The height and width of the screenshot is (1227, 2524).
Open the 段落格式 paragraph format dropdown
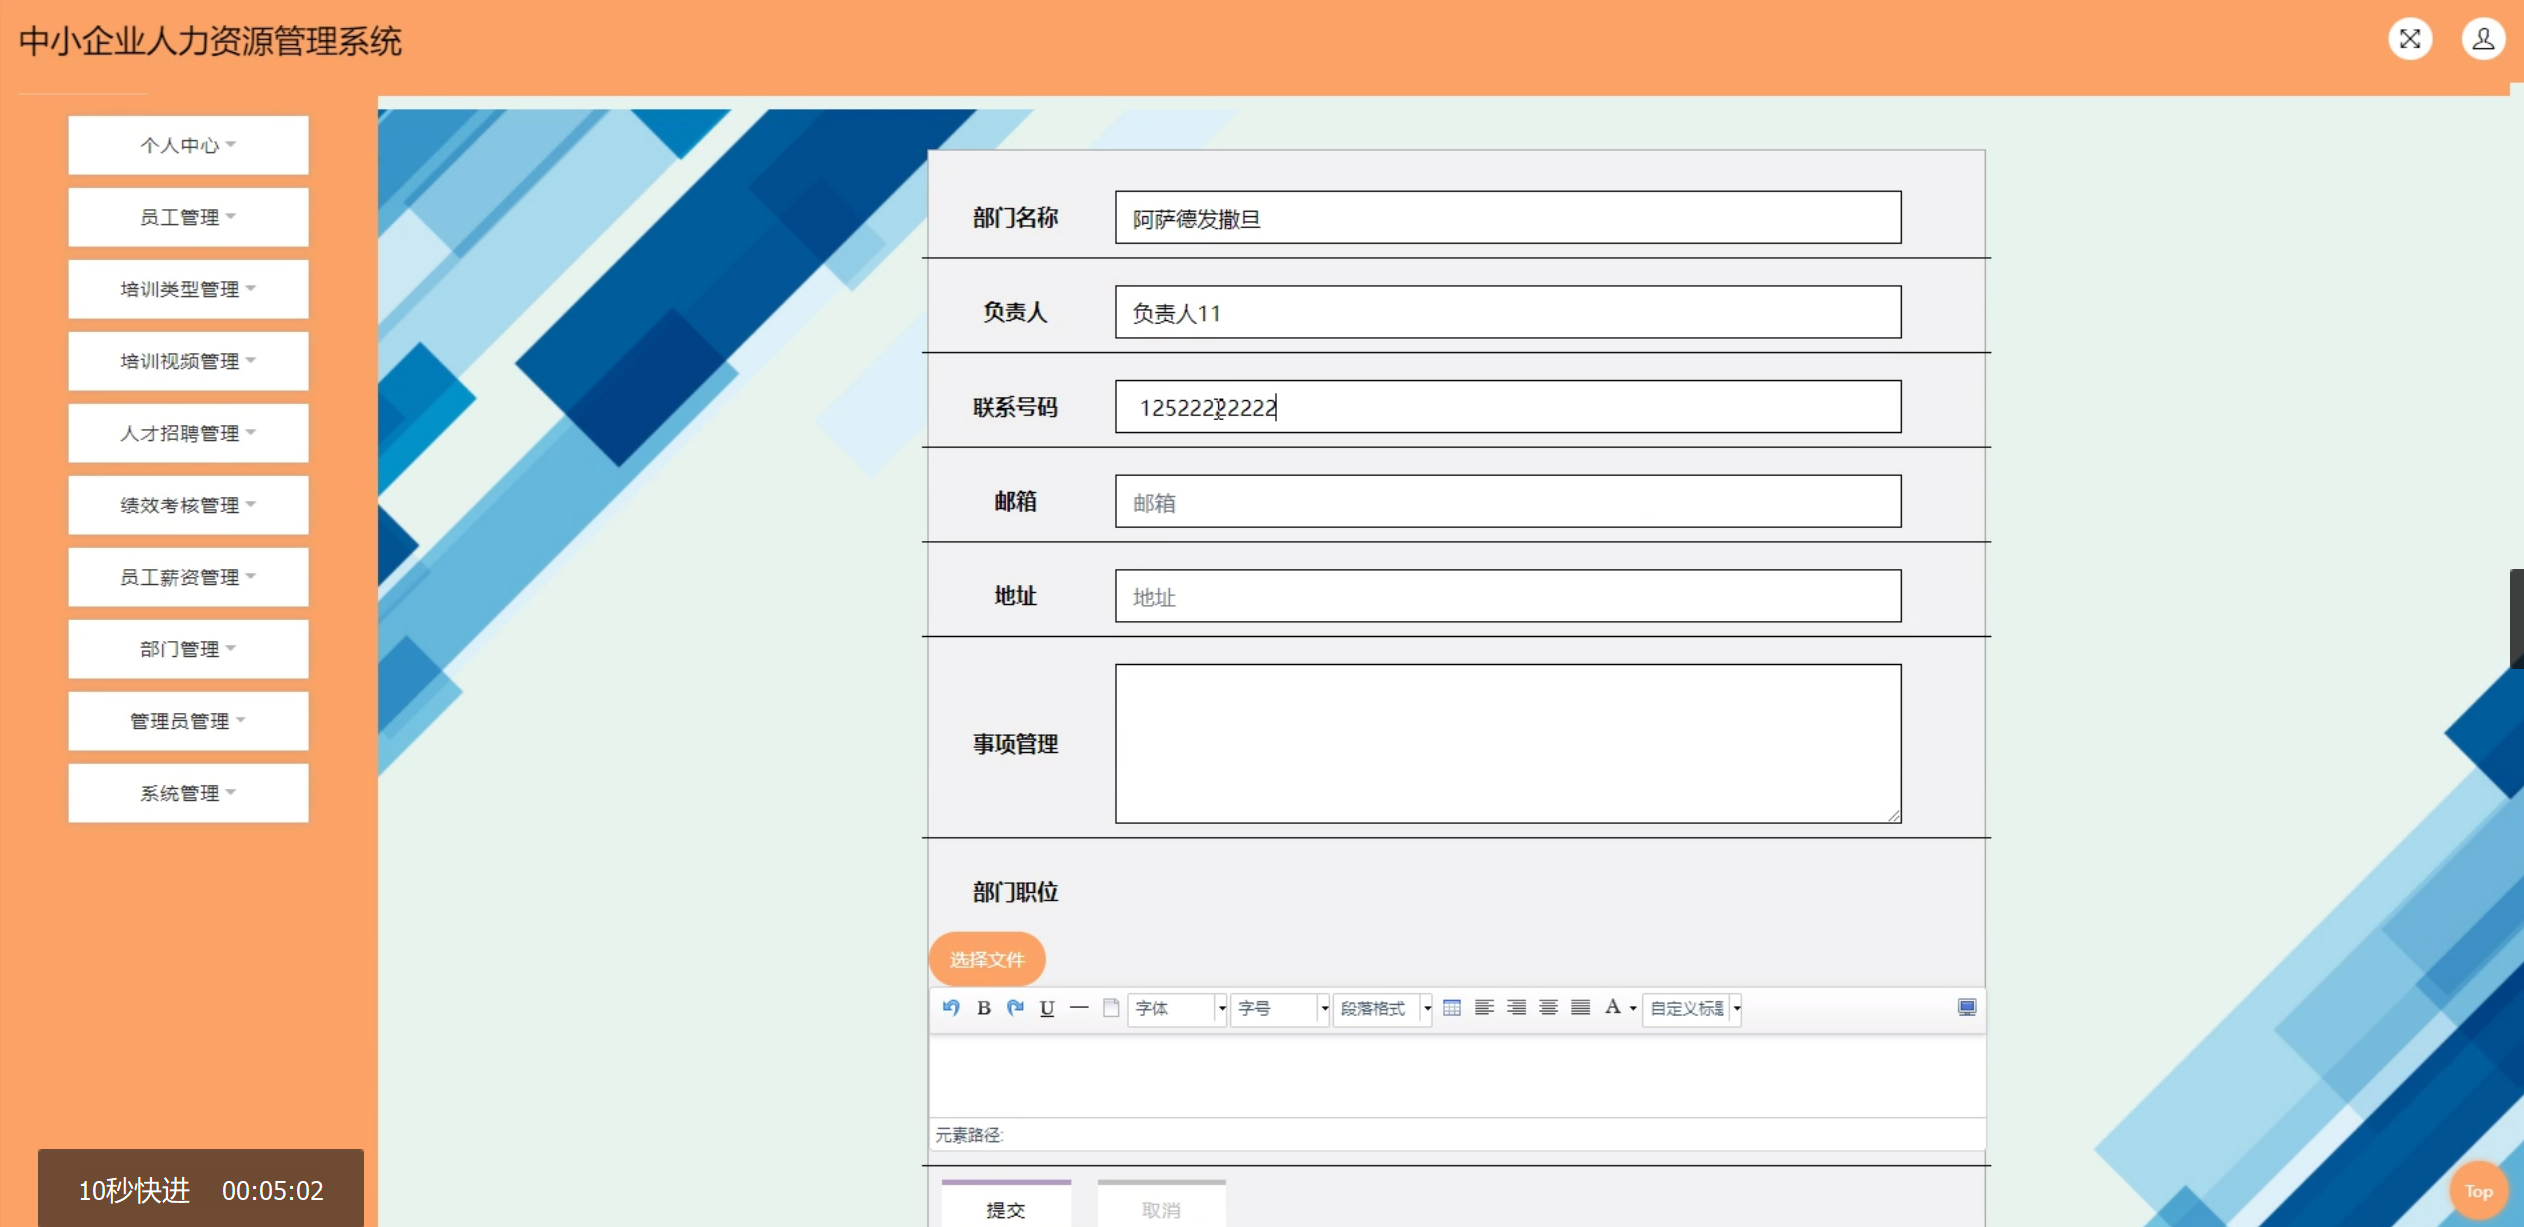(x=1384, y=1008)
